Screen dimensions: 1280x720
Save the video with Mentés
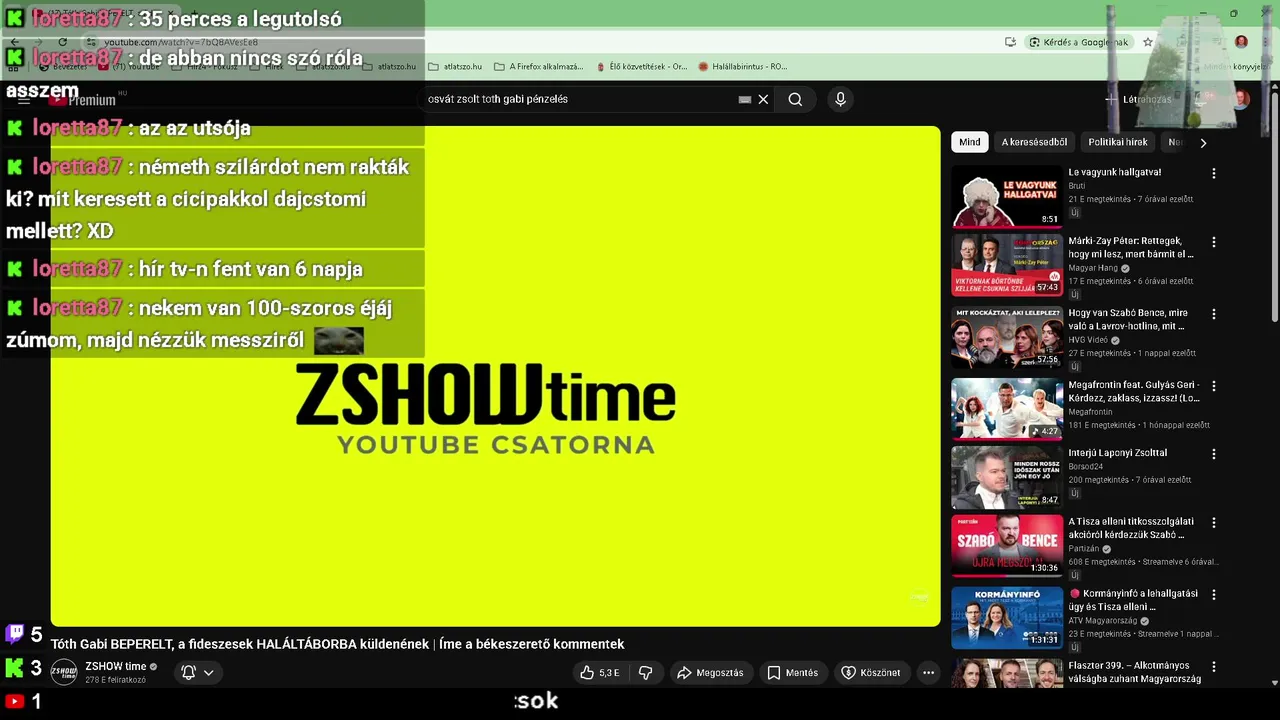tap(792, 673)
